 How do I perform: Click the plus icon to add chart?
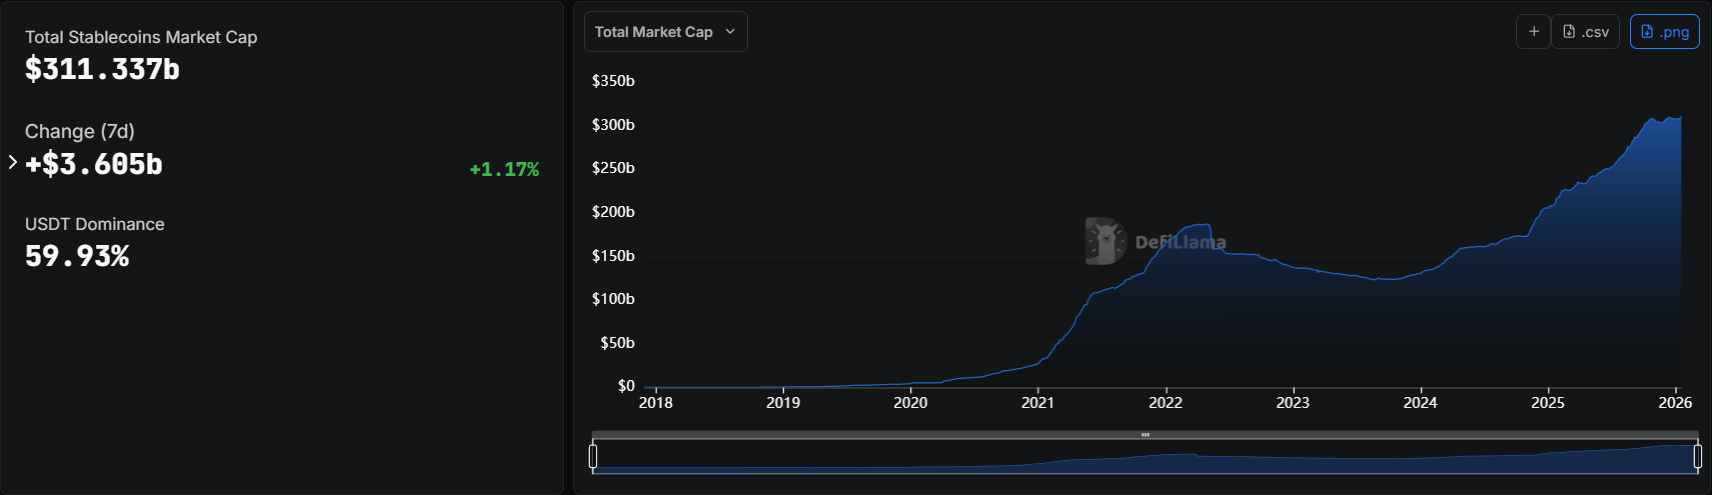1533,32
